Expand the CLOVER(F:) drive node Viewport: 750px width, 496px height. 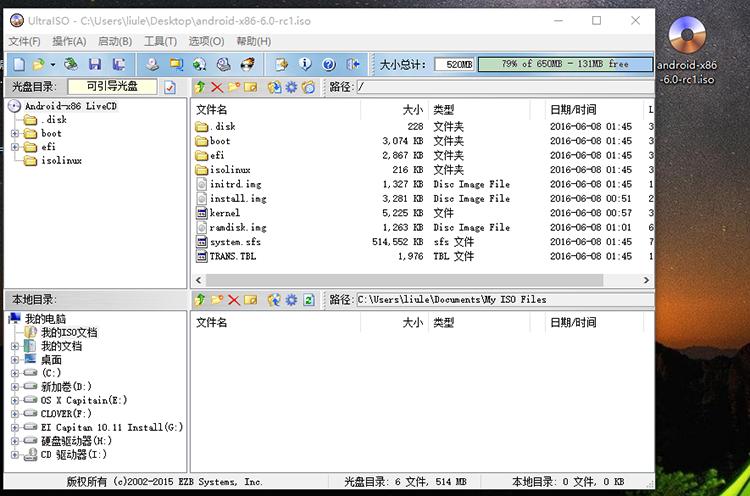point(15,413)
